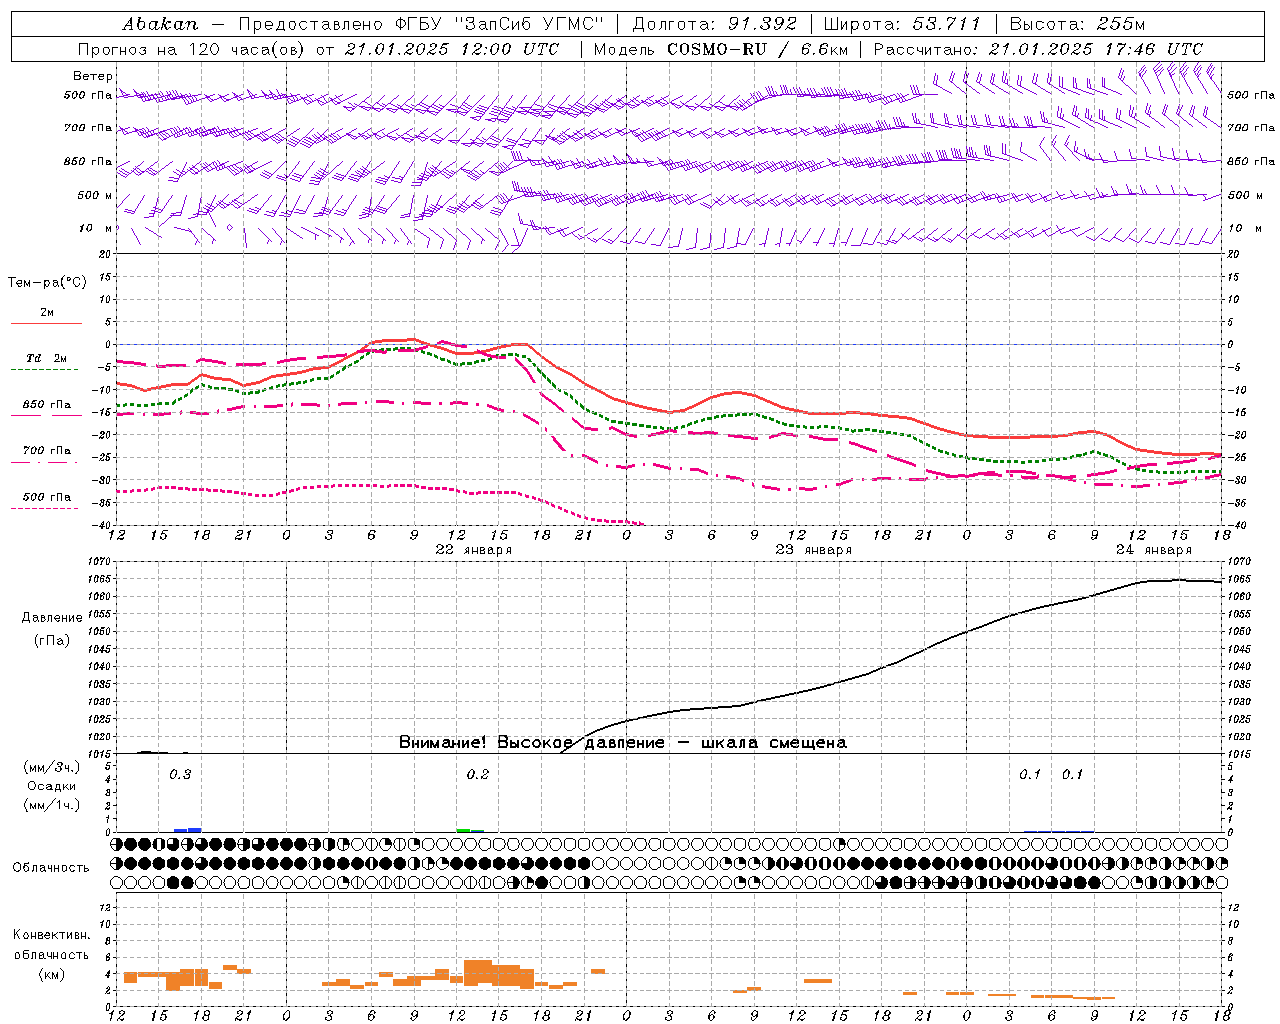Select the "Тем-ра(°C)" temperature panel label
Viewport: 1280px width, 1024px height.
point(47,283)
